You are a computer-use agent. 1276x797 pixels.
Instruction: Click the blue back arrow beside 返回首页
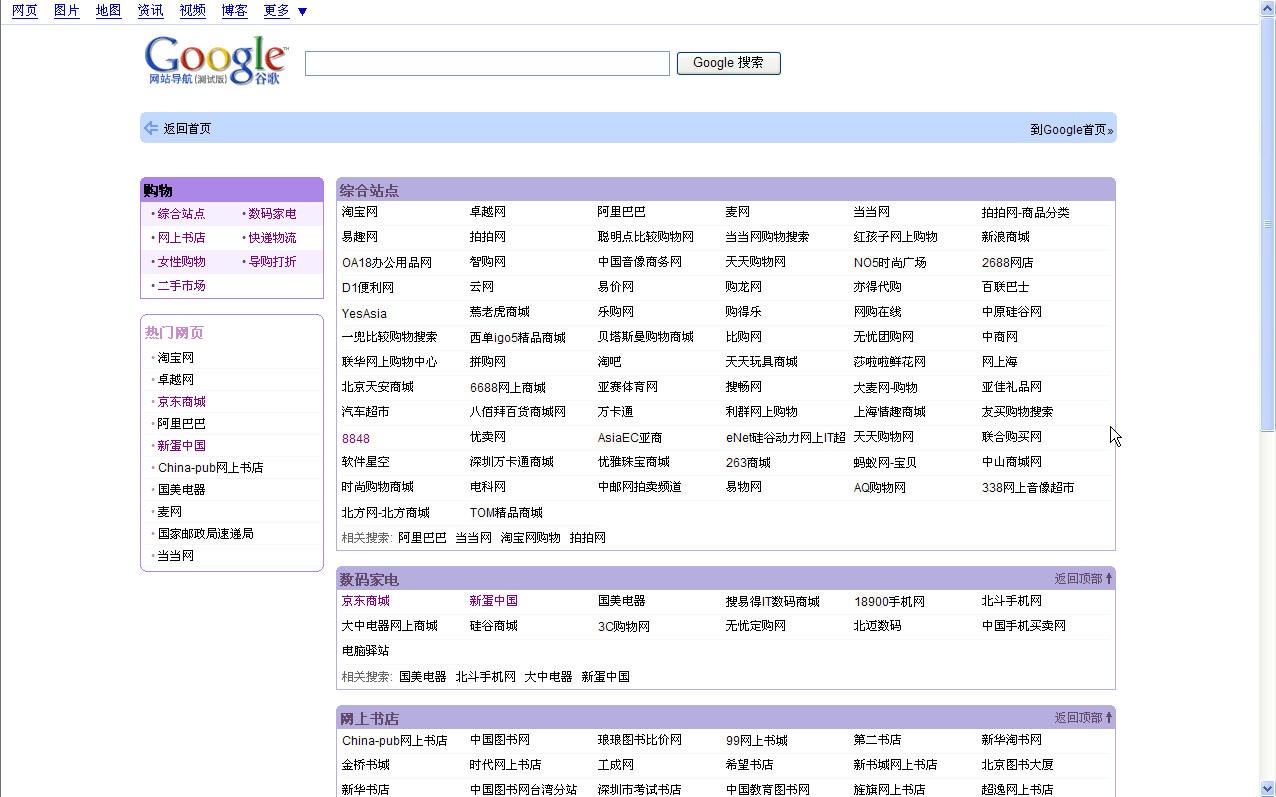(x=151, y=128)
